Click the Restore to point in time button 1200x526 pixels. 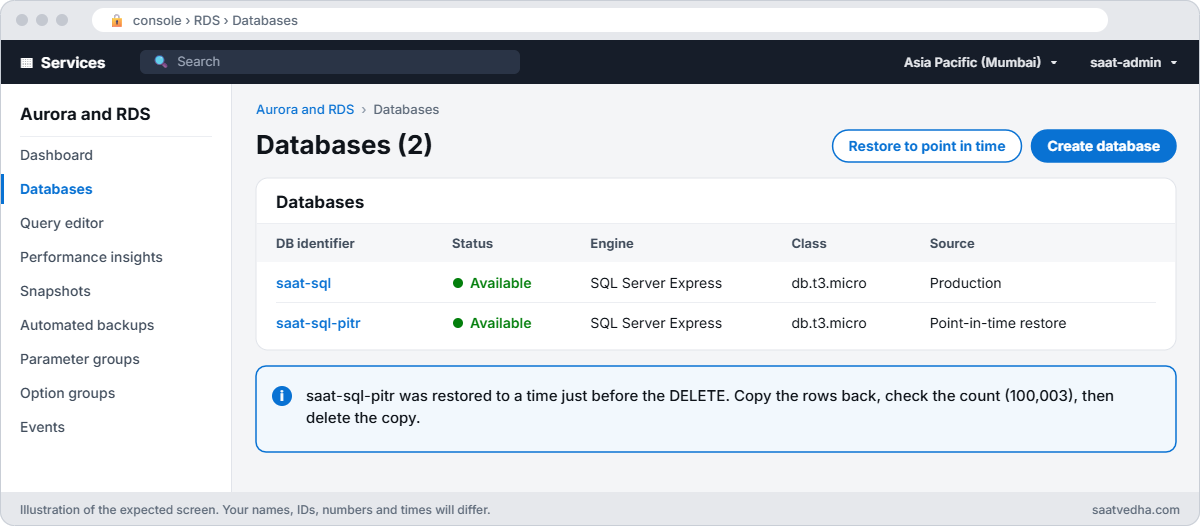tap(927, 146)
